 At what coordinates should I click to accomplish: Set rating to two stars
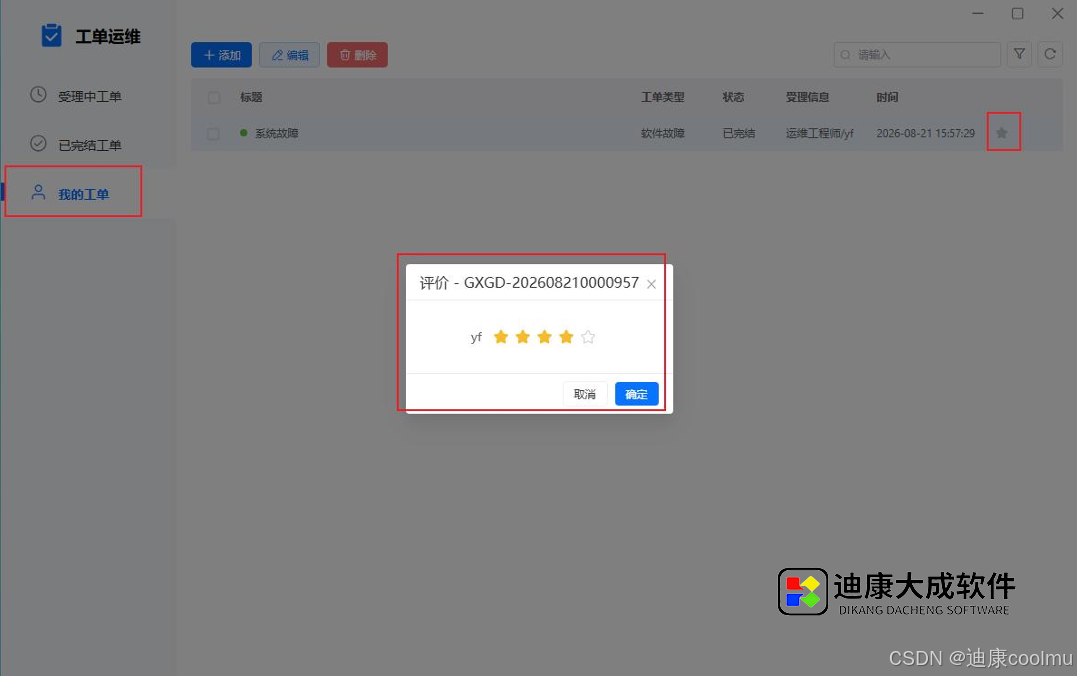[x=523, y=337]
